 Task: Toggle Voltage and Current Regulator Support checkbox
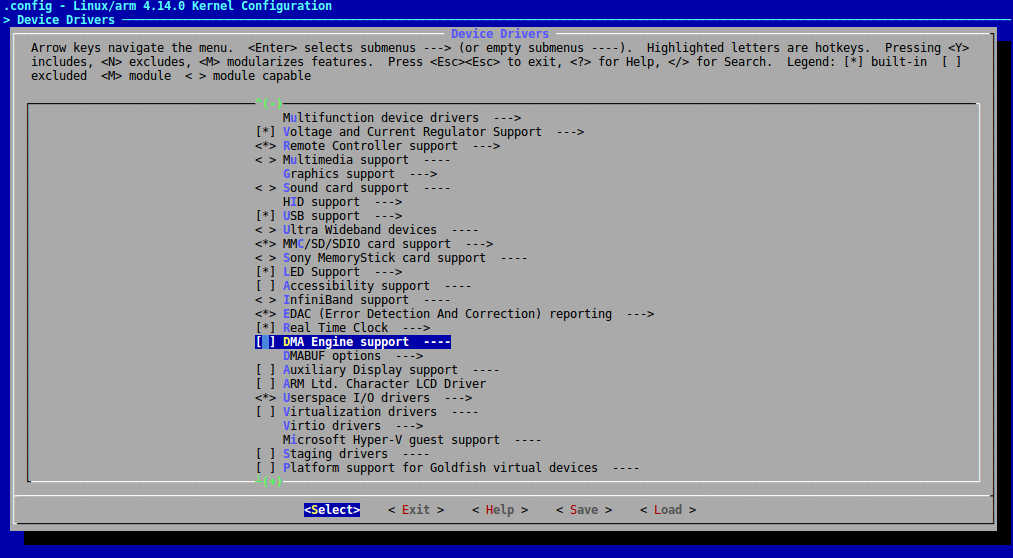point(266,132)
